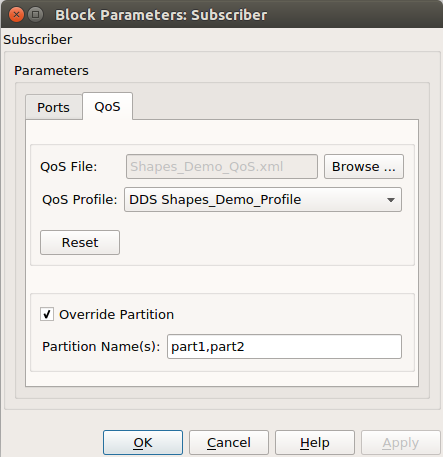Click the Browse ... button
The image size is (443, 457).
point(364,166)
